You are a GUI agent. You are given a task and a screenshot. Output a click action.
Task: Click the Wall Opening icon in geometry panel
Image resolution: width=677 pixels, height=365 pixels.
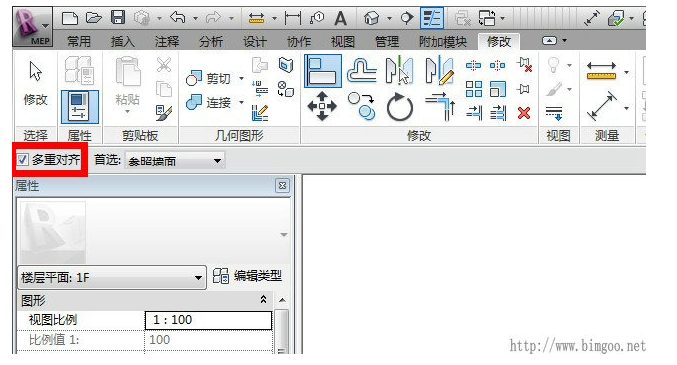click(285, 65)
